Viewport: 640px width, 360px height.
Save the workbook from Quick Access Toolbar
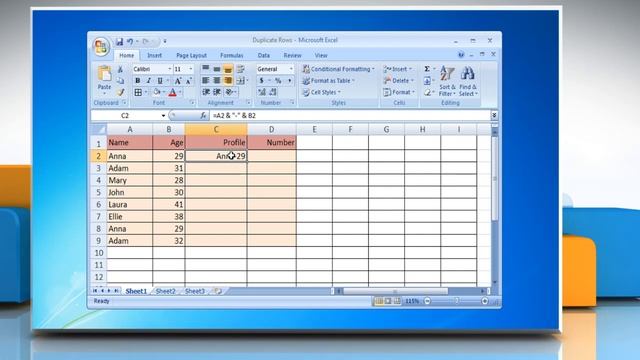[x=119, y=41]
